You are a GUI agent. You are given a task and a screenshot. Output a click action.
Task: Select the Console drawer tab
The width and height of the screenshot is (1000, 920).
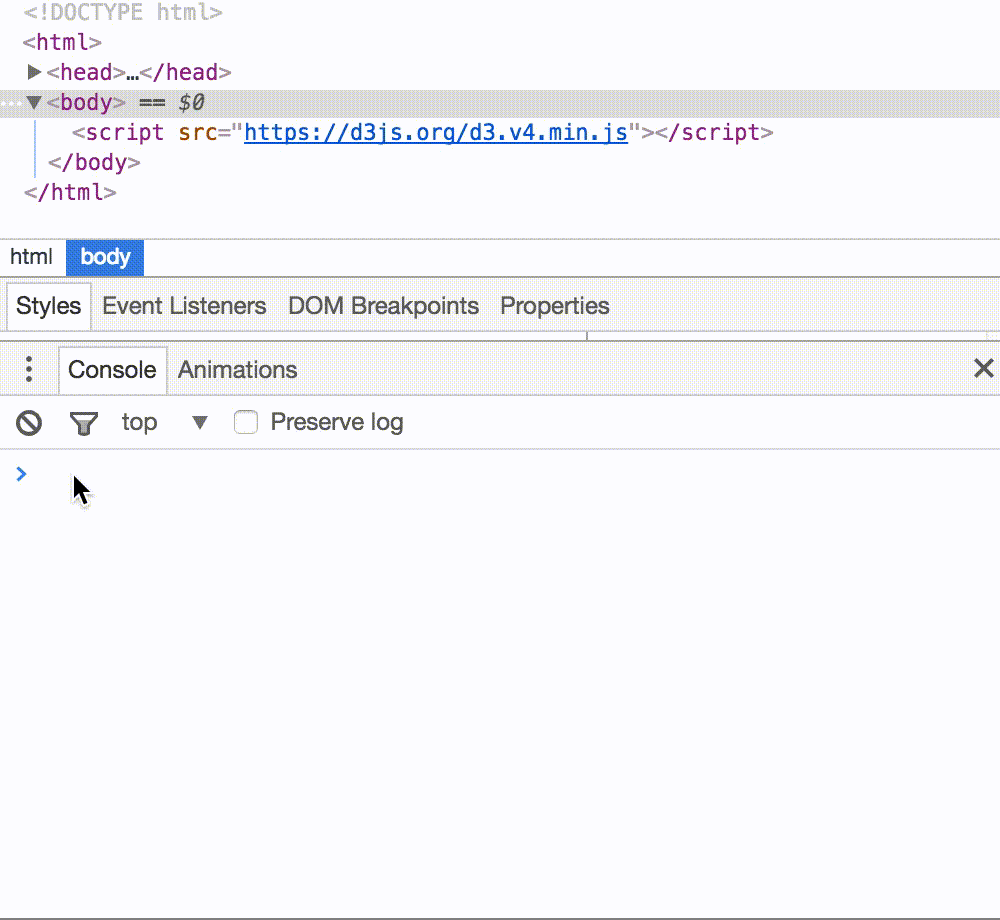112,370
